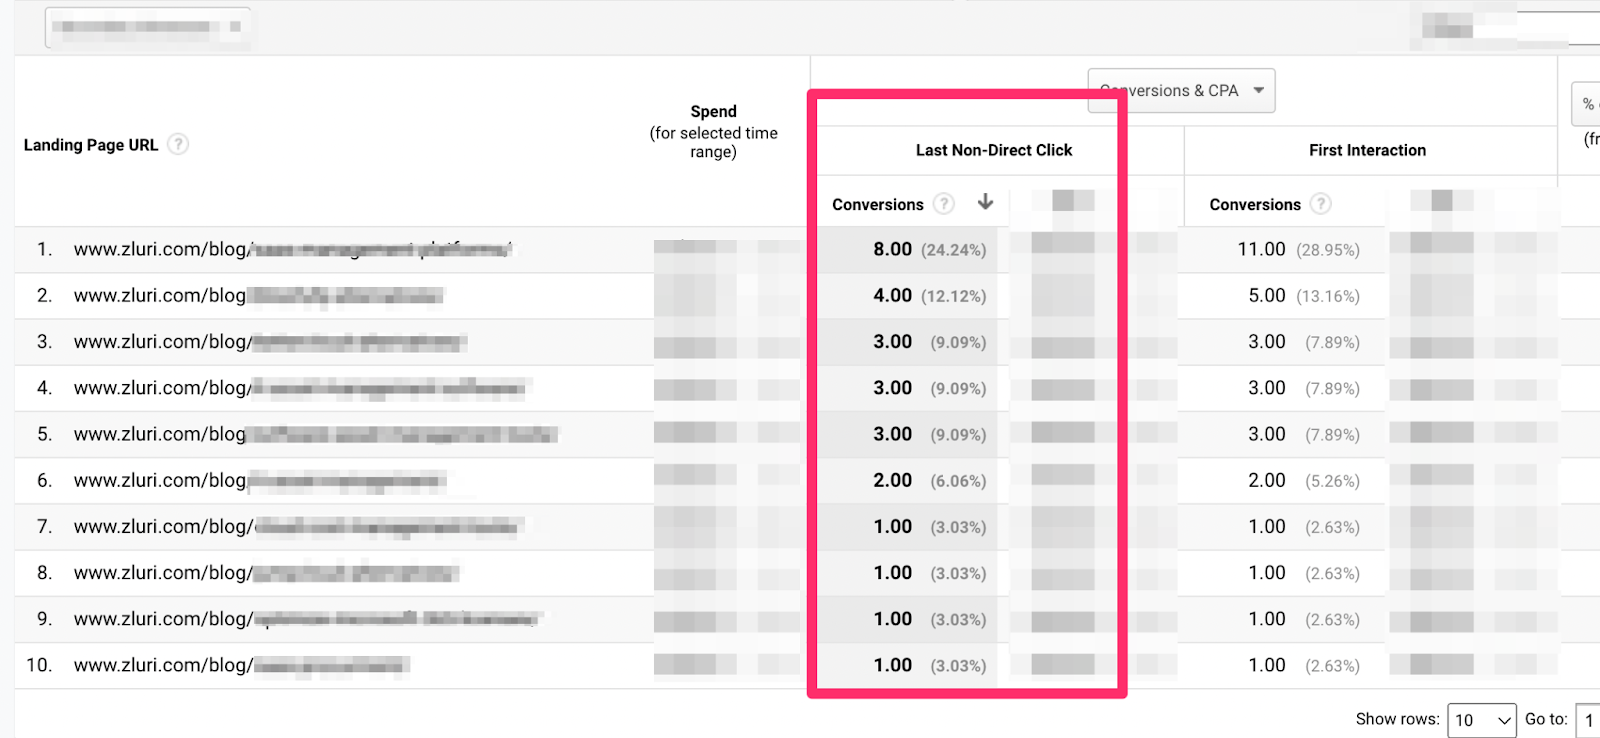Open landing page URL in row 10
The image size is (1600, 738).
pyautogui.click(x=241, y=665)
